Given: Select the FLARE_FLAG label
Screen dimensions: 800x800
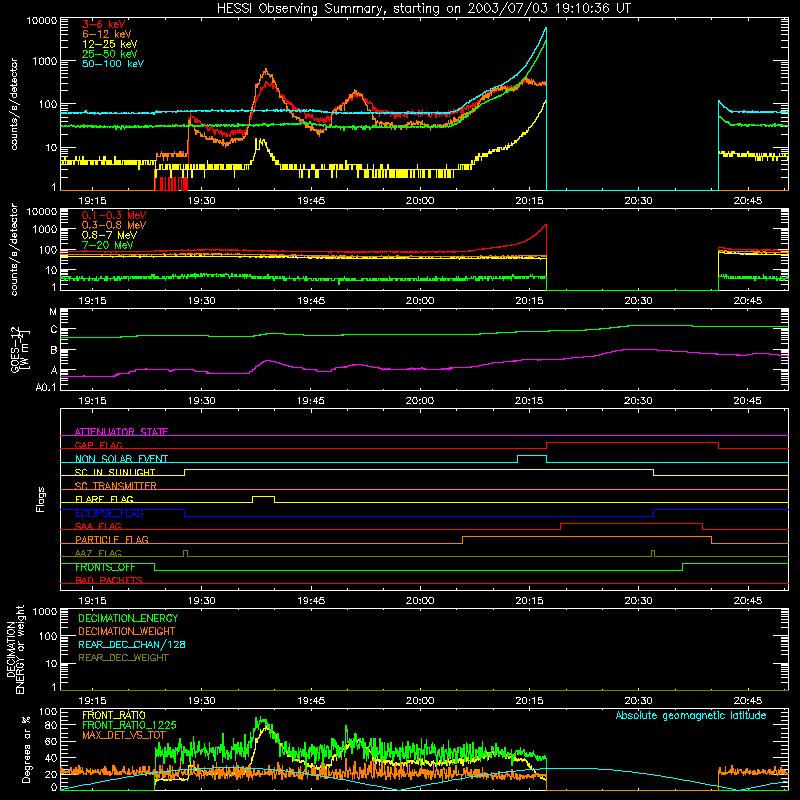Looking at the screenshot, I should coord(104,499).
